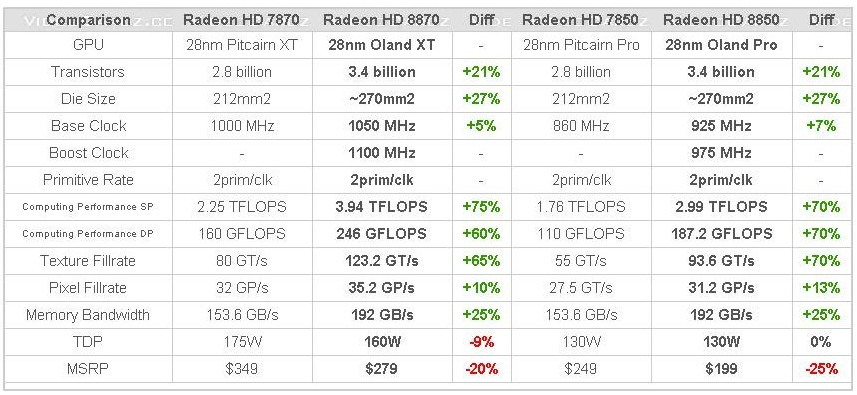The image size is (857, 395).
Task: Click the Transistors row label
Action: coord(88,72)
